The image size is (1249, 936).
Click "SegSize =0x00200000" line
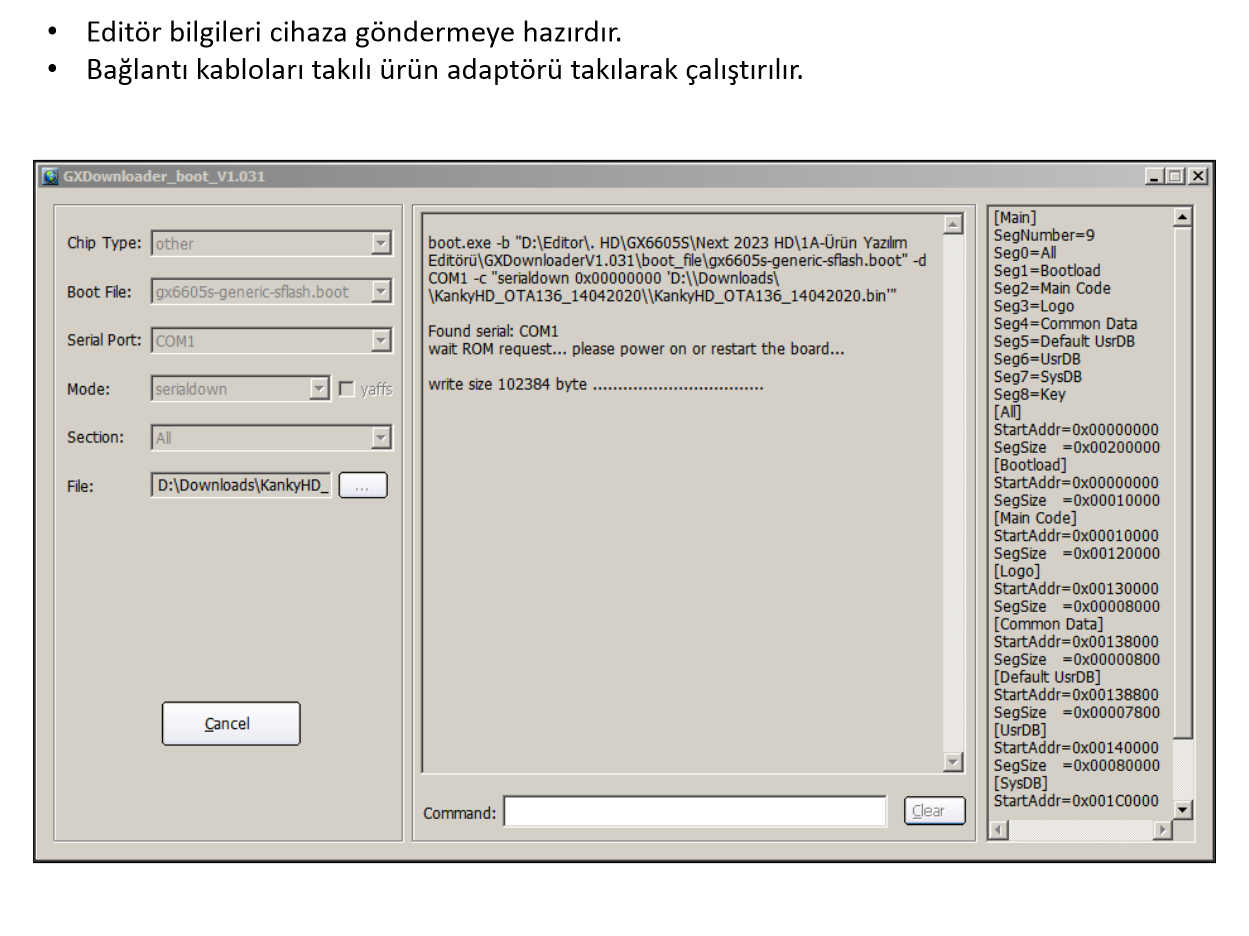pos(1077,448)
